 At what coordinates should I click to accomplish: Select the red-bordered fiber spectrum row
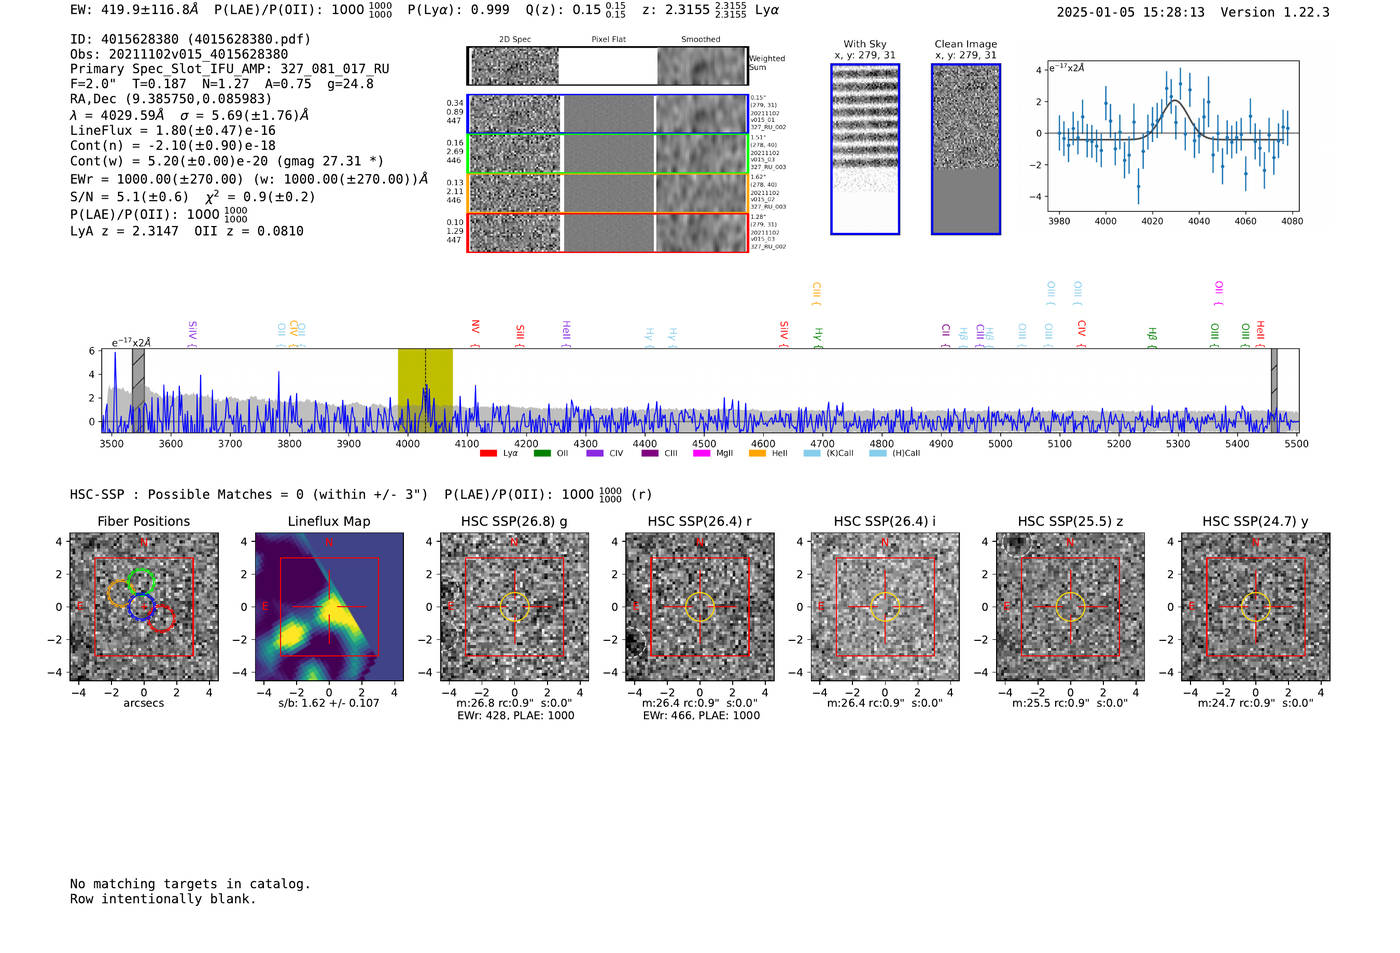608,233
